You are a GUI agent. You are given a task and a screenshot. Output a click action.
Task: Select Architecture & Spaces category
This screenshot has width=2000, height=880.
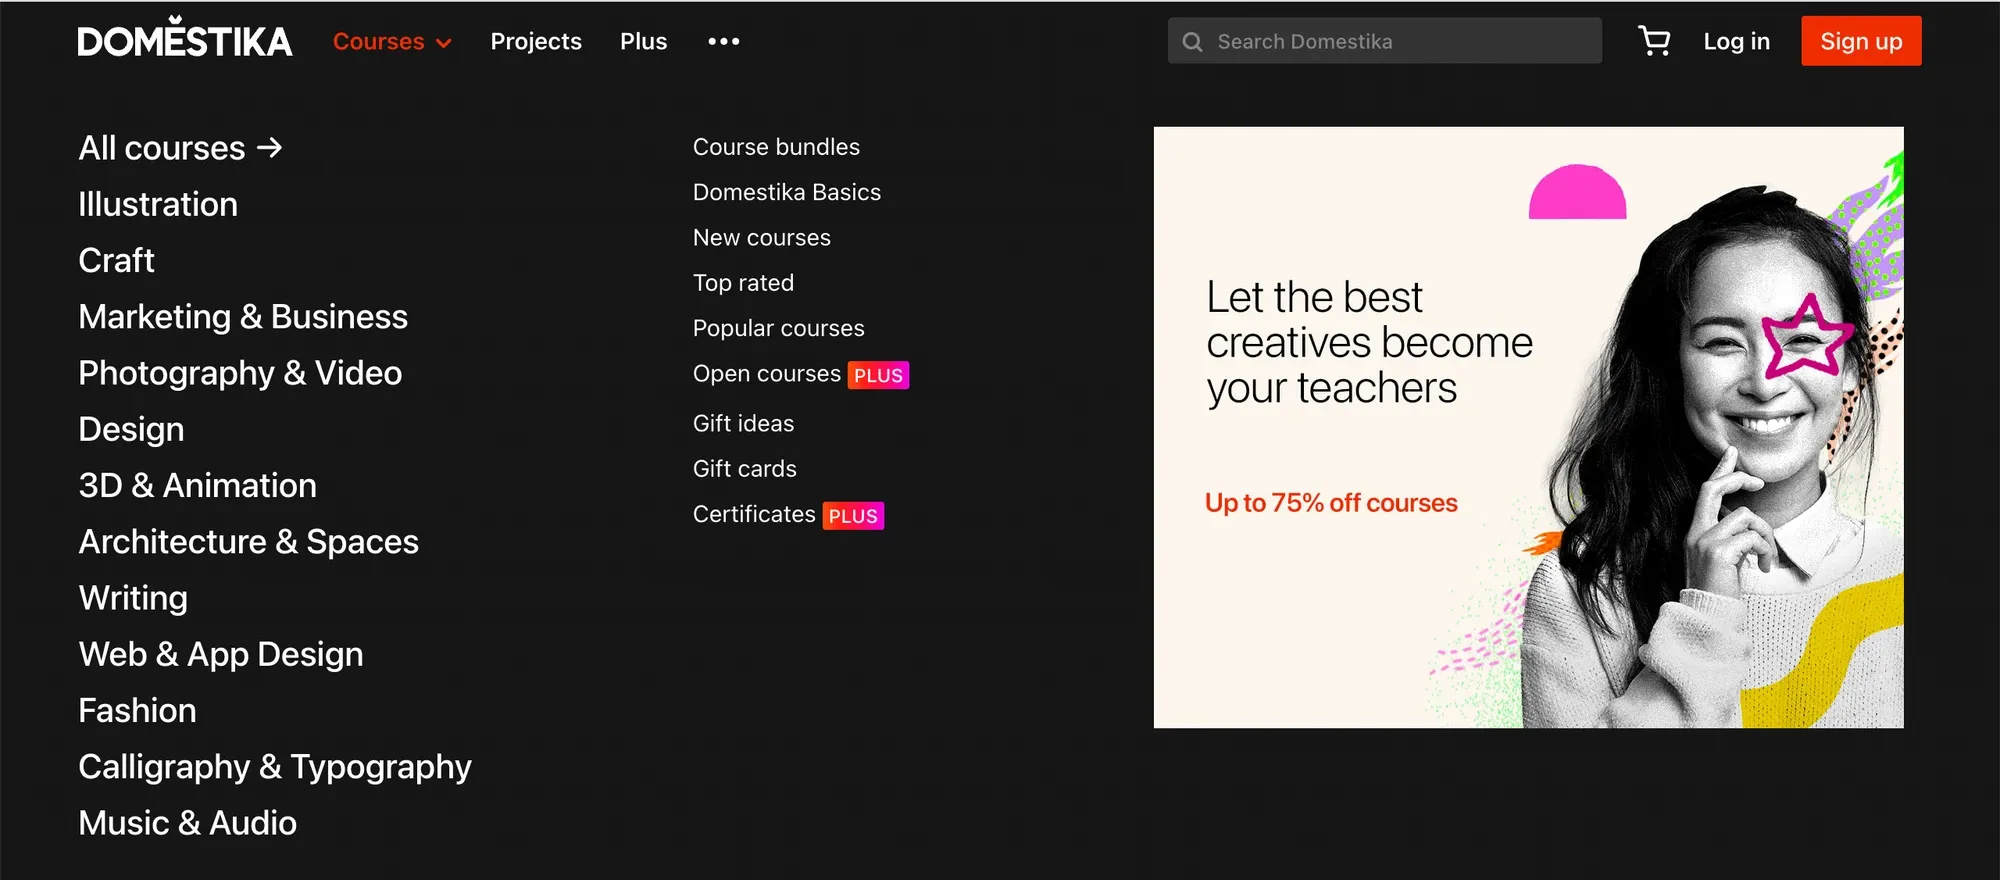pyautogui.click(x=249, y=542)
